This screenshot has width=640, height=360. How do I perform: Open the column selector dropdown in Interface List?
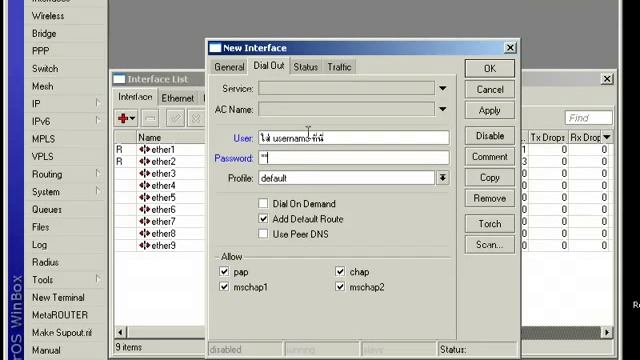607,137
